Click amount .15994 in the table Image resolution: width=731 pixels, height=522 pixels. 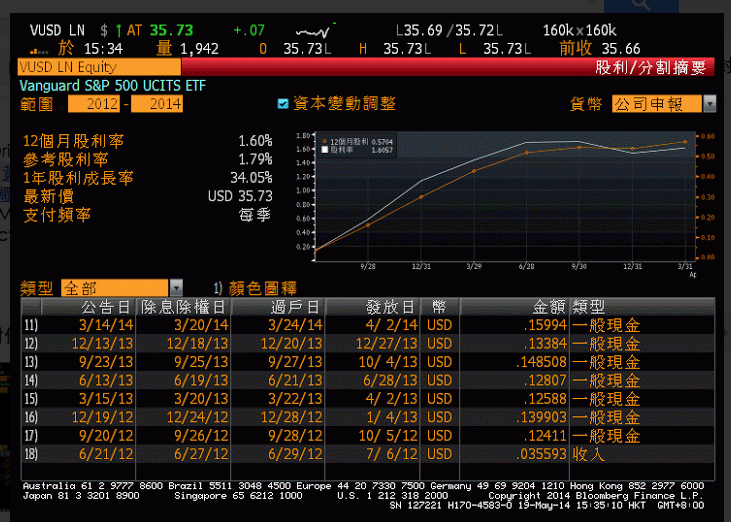[x=545, y=325]
